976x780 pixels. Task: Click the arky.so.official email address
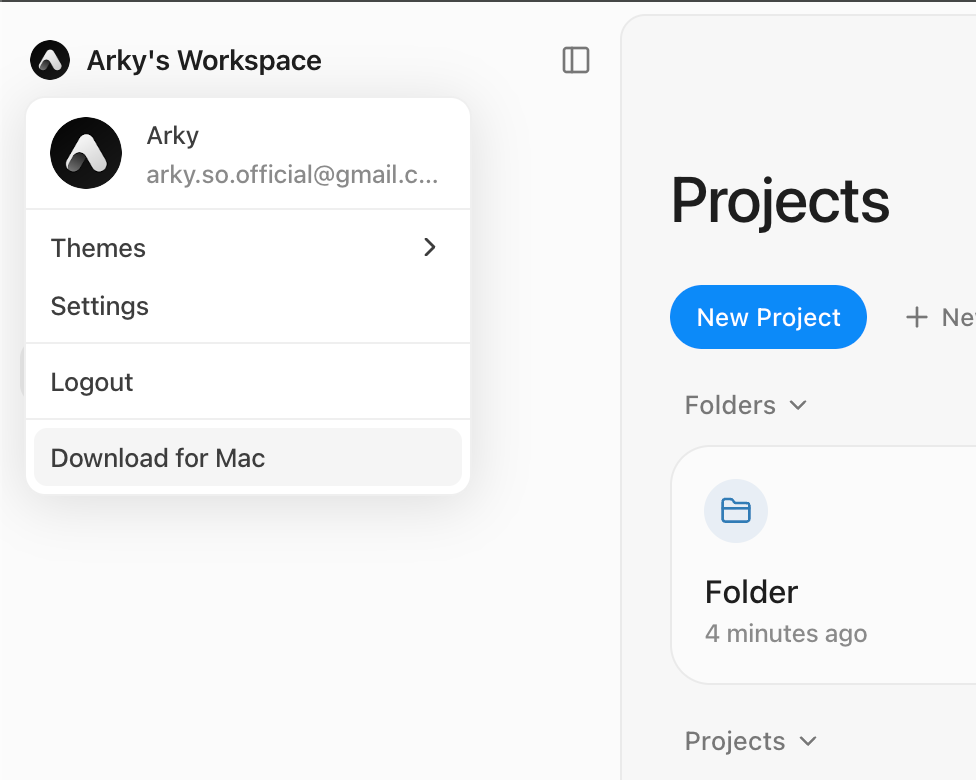click(292, 175)
